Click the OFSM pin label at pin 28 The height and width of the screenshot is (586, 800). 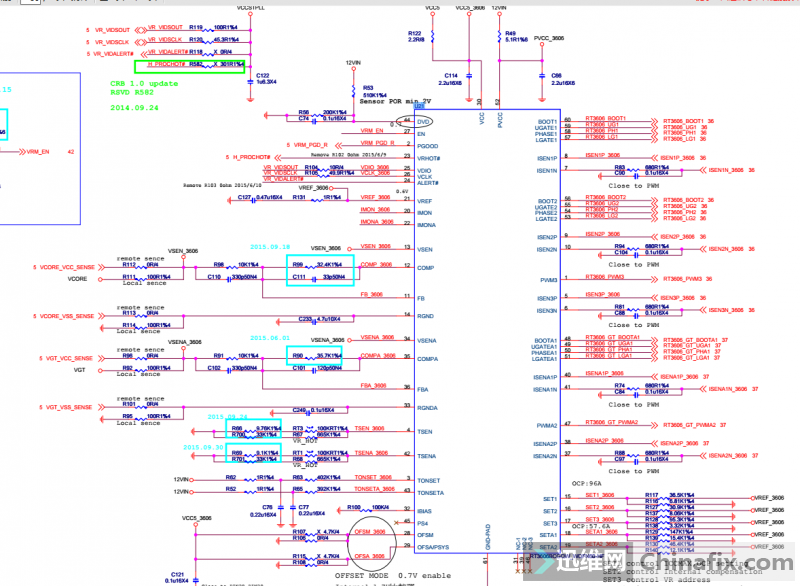coord(425,535)
